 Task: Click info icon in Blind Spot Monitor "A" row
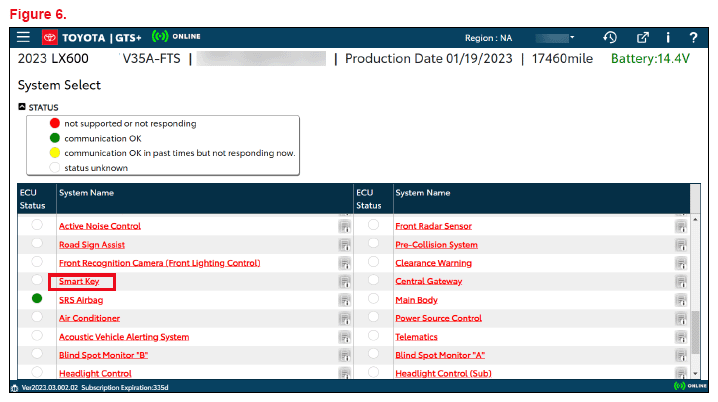pos(681,355)
